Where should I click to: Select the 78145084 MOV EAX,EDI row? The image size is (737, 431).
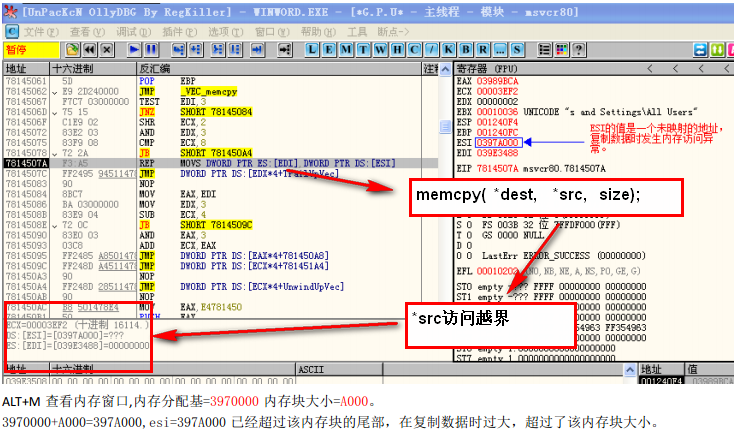click(x=221, y=194)
